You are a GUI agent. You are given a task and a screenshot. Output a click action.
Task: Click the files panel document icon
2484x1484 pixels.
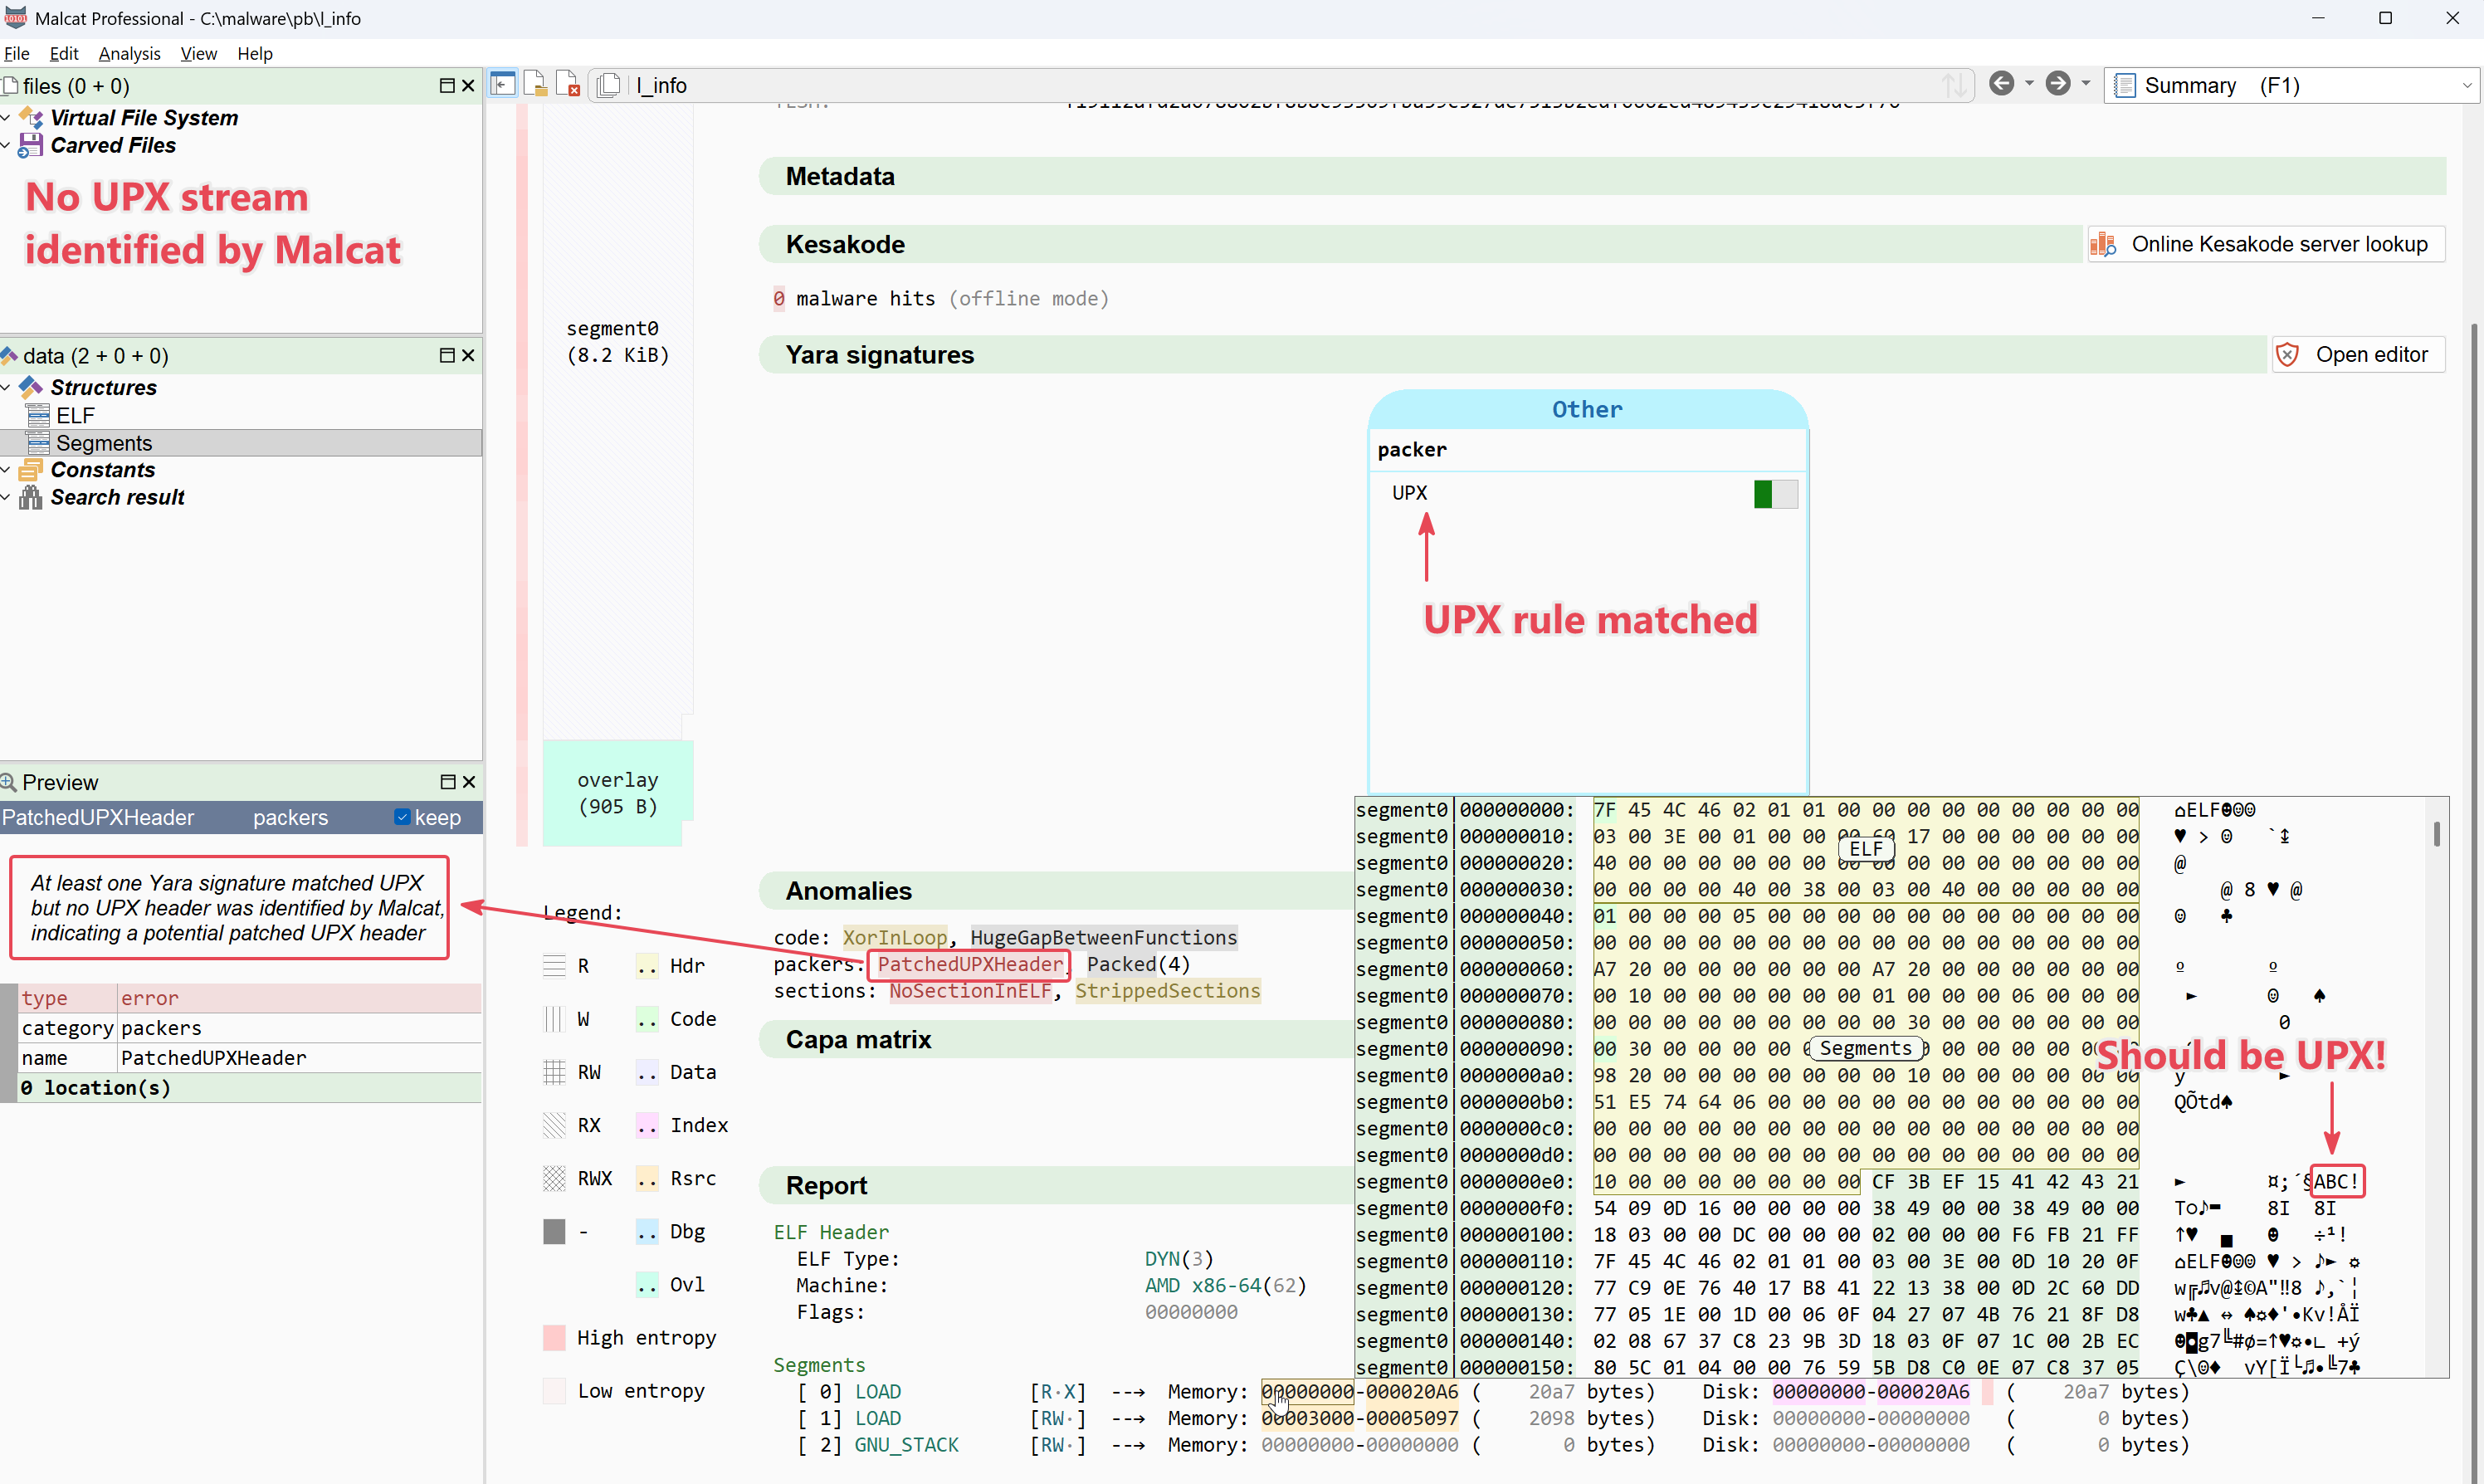pos(10,86)
